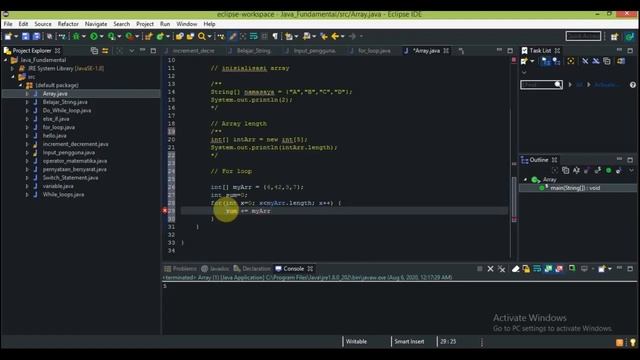Open the File menu
Screen dimensions: 640x360
coord(8,24)
